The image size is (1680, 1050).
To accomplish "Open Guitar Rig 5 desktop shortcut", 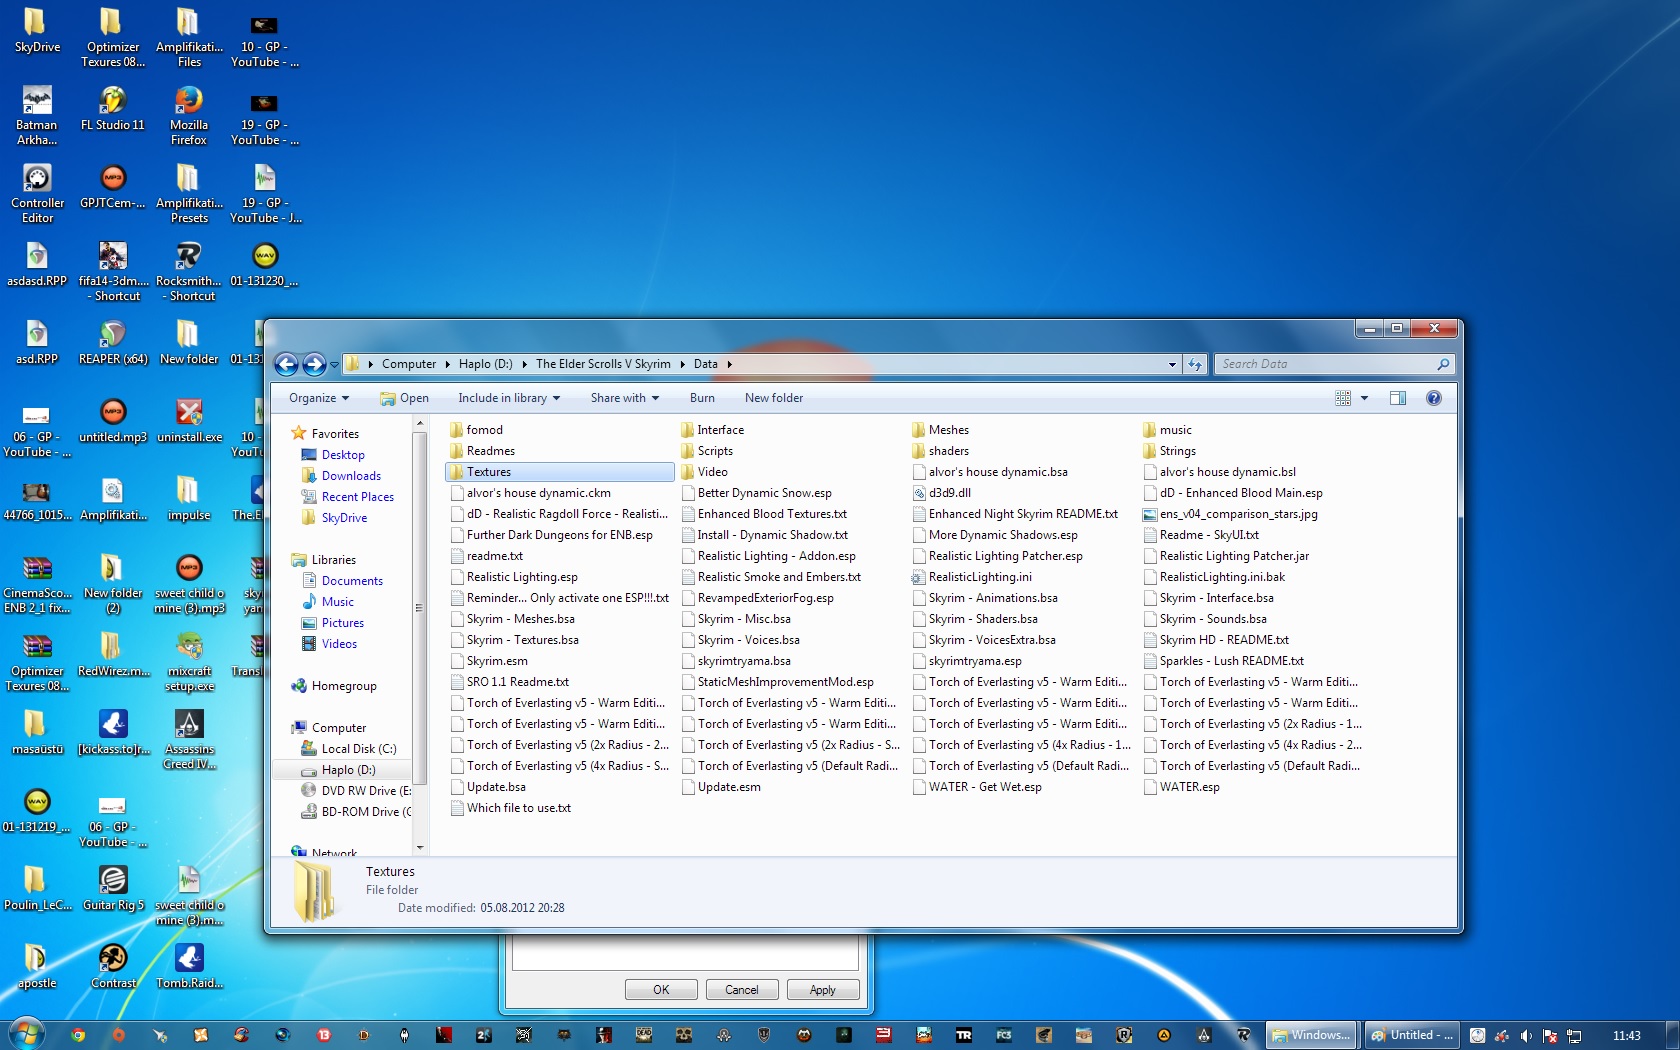I will click(113, 888).
